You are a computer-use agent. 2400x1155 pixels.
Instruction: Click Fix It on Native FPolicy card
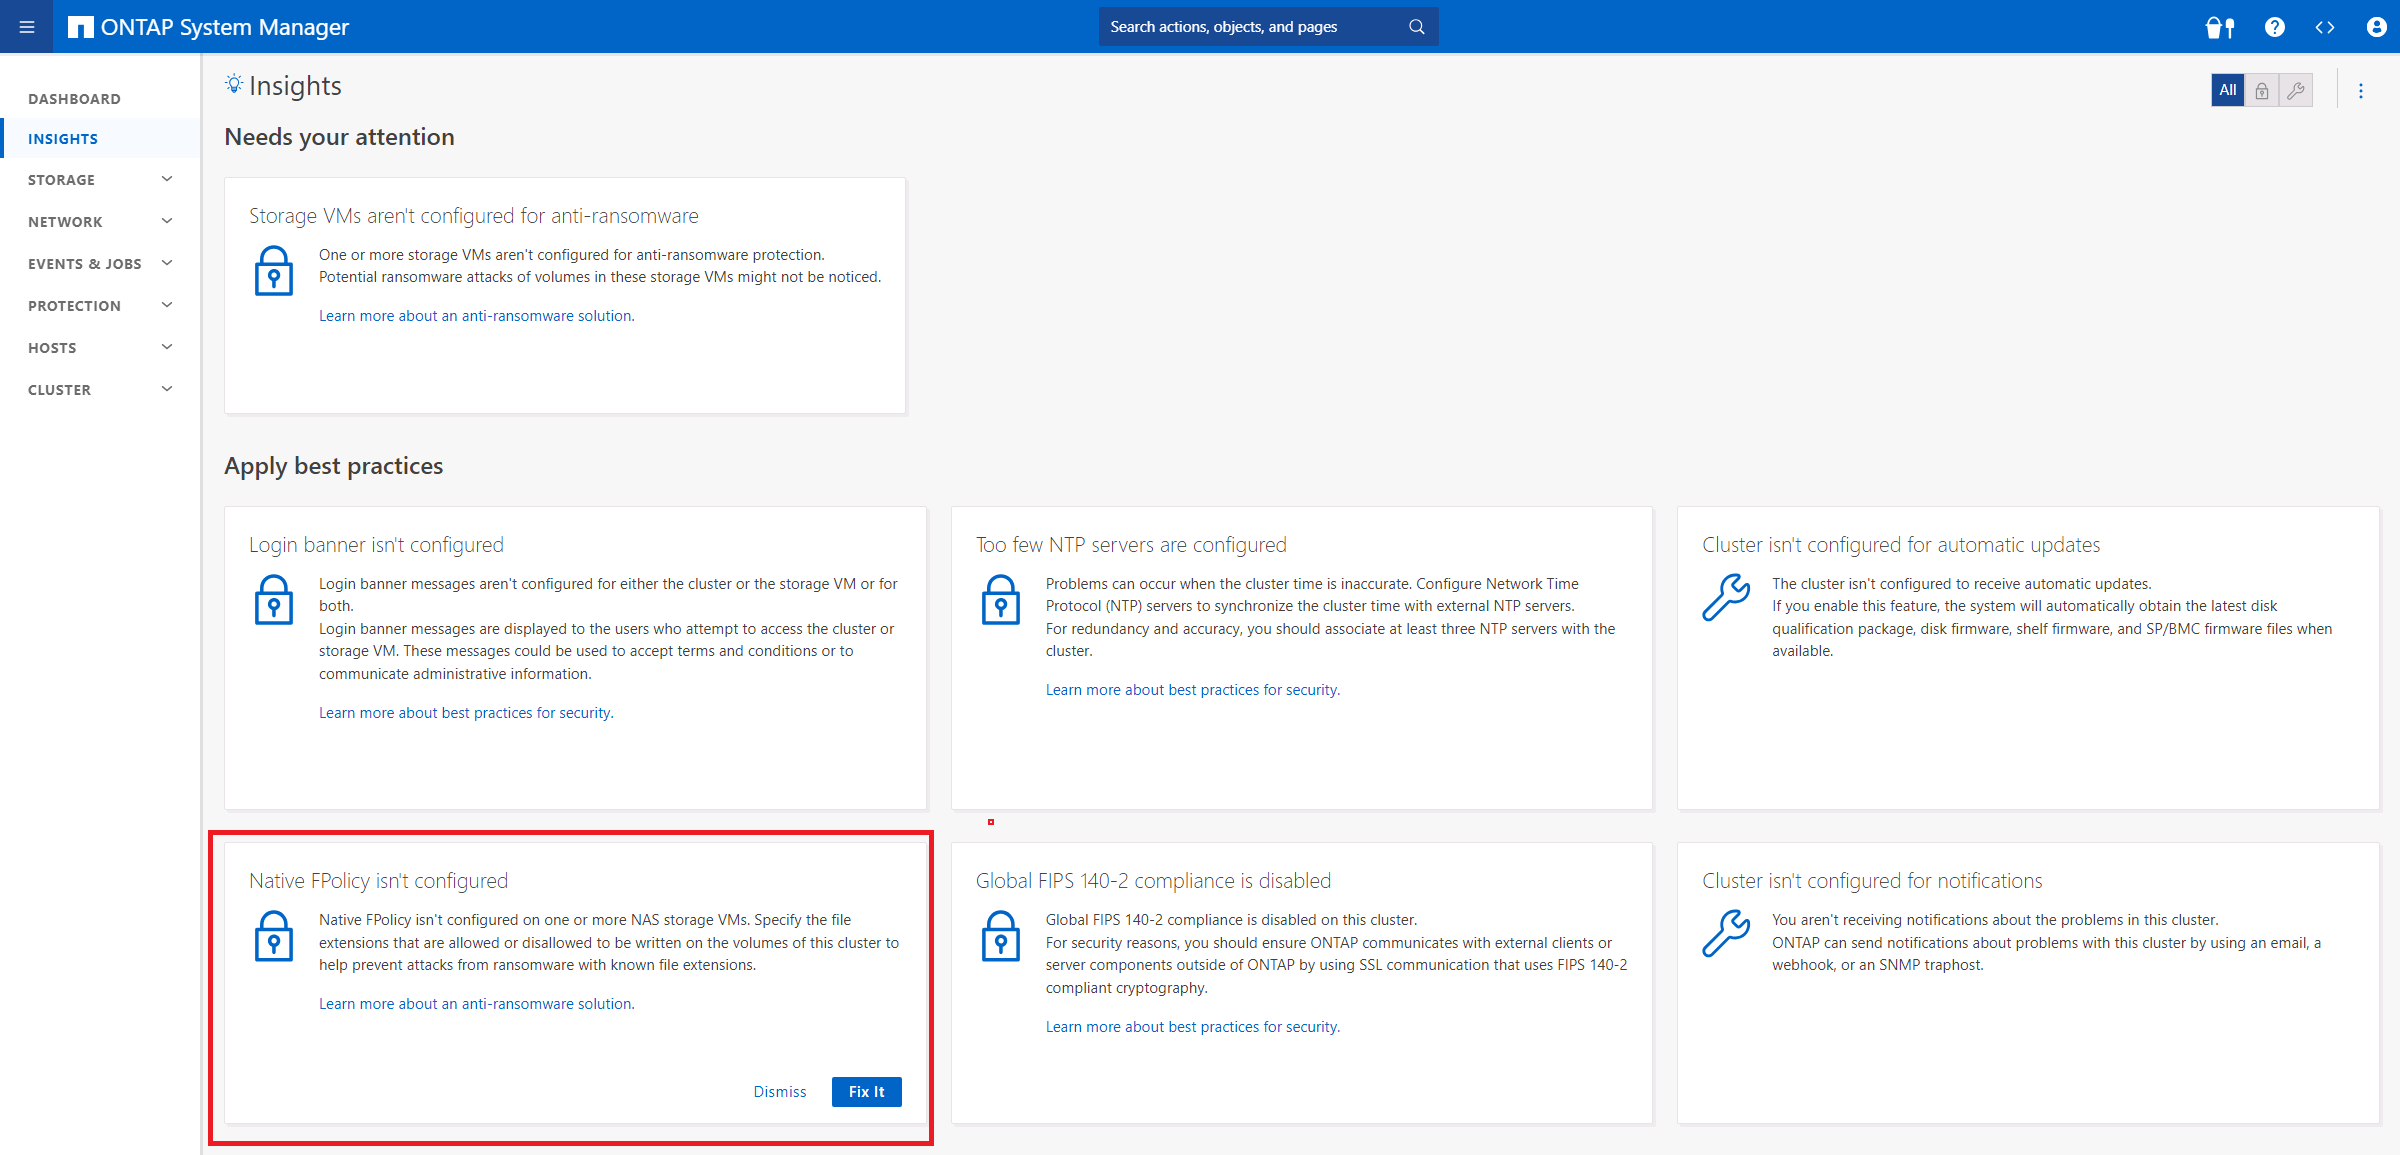866,1092
